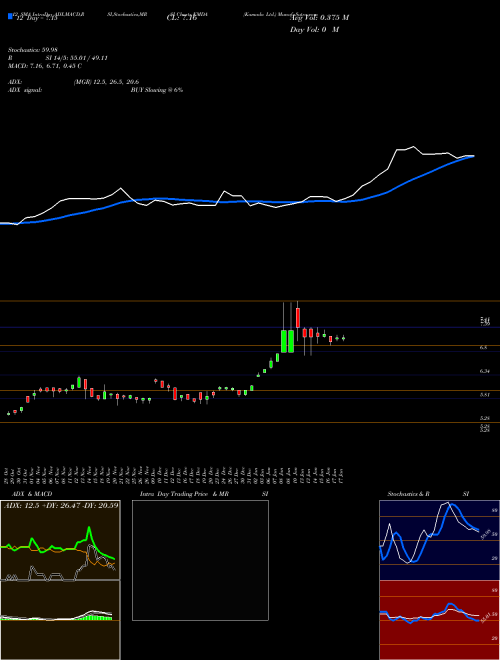The height and width of the screenshot is (660, 500).
Task: Click the 6.34 price axis label
Action: [485, 371]
